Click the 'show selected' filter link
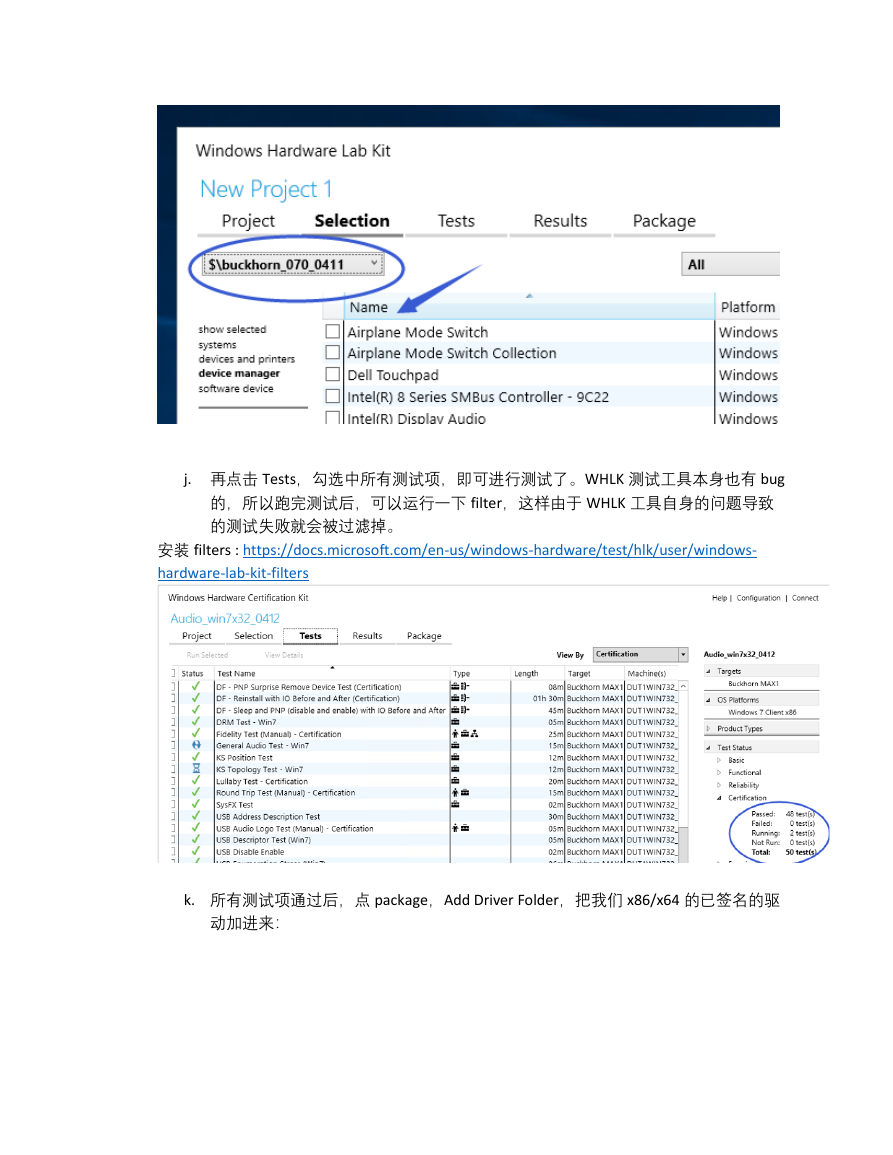This screenshot has height=1155, width=893. click(x=232, y=329)
